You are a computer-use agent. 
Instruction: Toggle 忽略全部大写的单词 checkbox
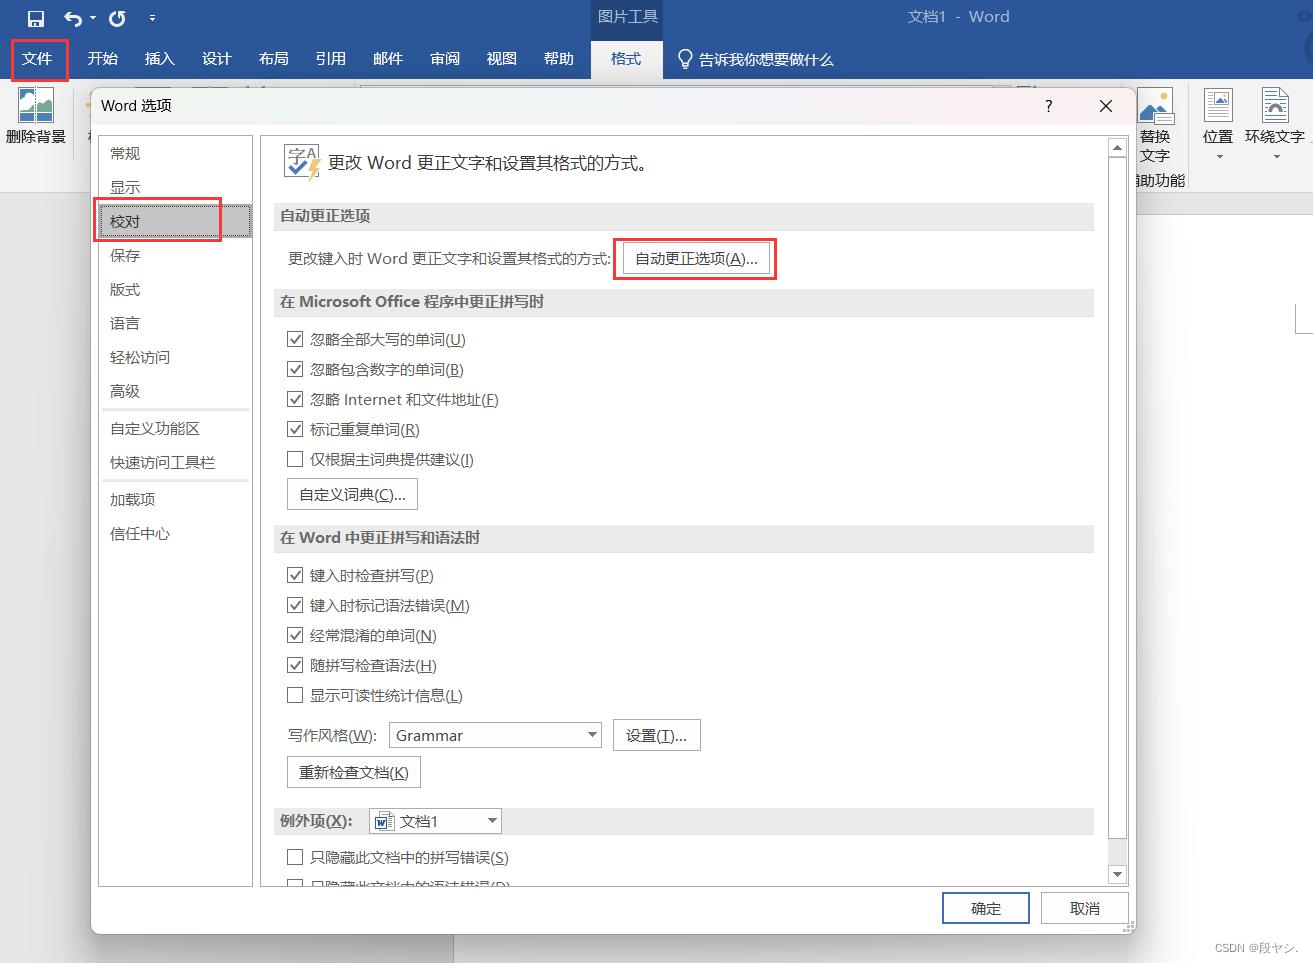click(295, 340)
